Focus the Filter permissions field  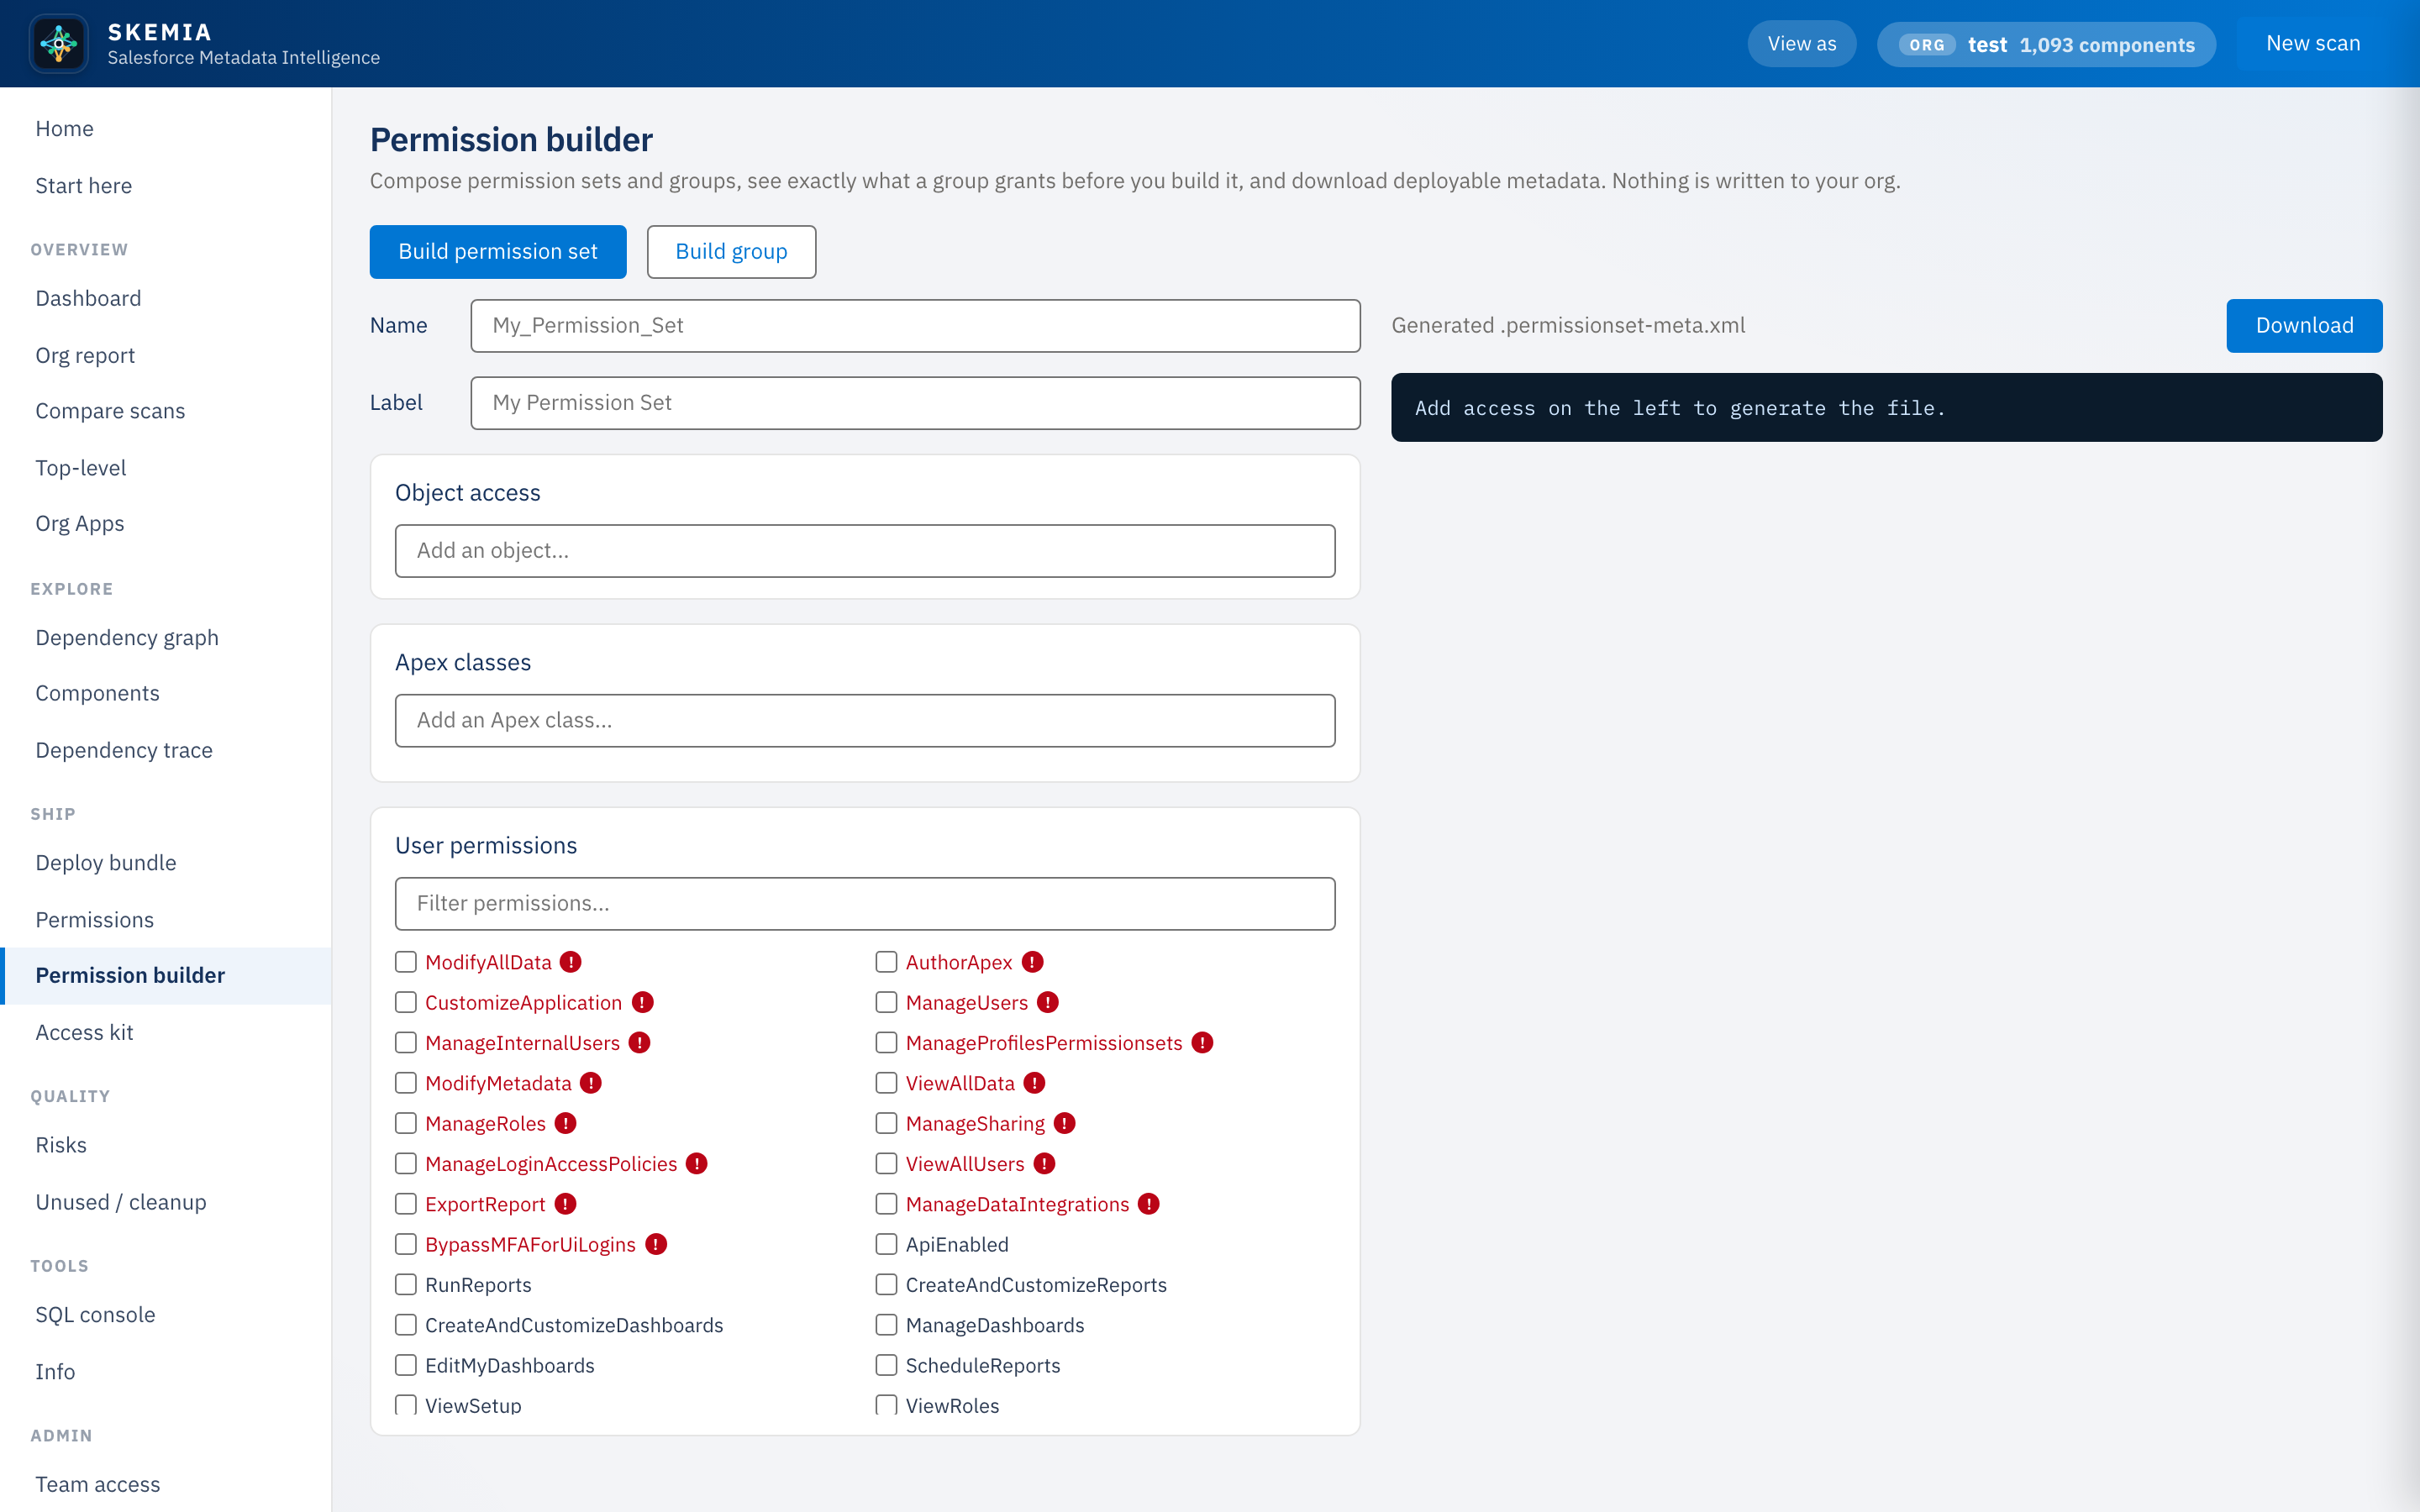pos(865,904)
